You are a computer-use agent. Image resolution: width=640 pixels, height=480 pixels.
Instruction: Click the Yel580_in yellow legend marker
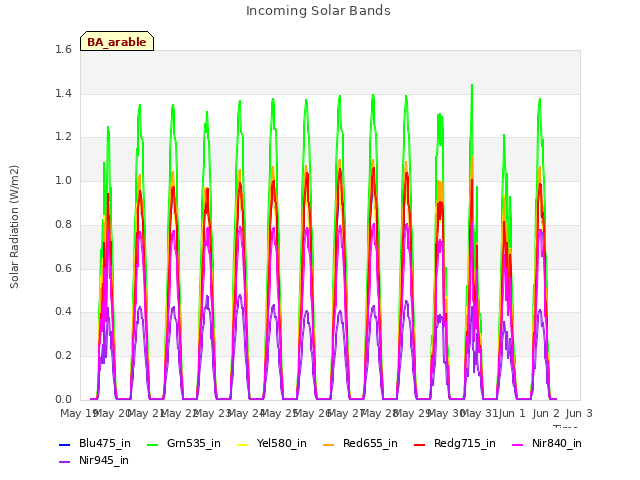click(x=242, y=444)
